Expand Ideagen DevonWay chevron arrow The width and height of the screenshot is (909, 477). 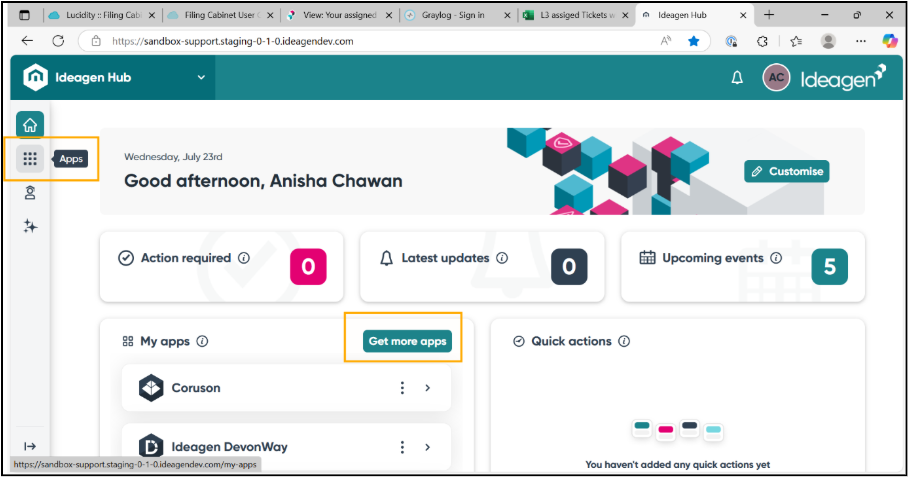(428, 447)
